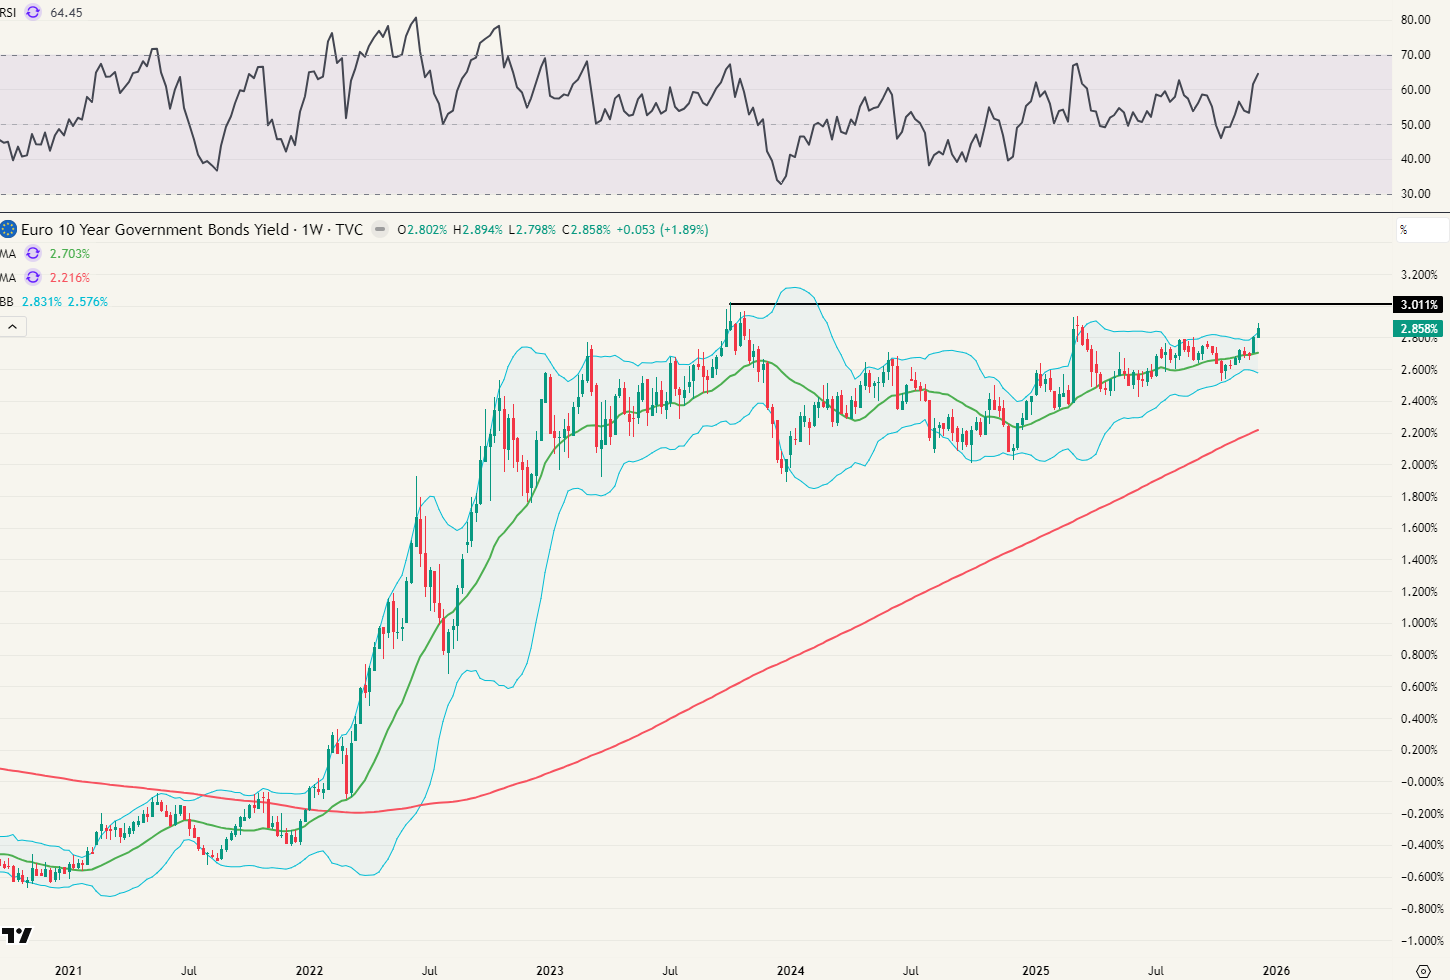Open the % price scale unit selector
This screenshot has height=980, width=1450.
tap(1421, 230)
